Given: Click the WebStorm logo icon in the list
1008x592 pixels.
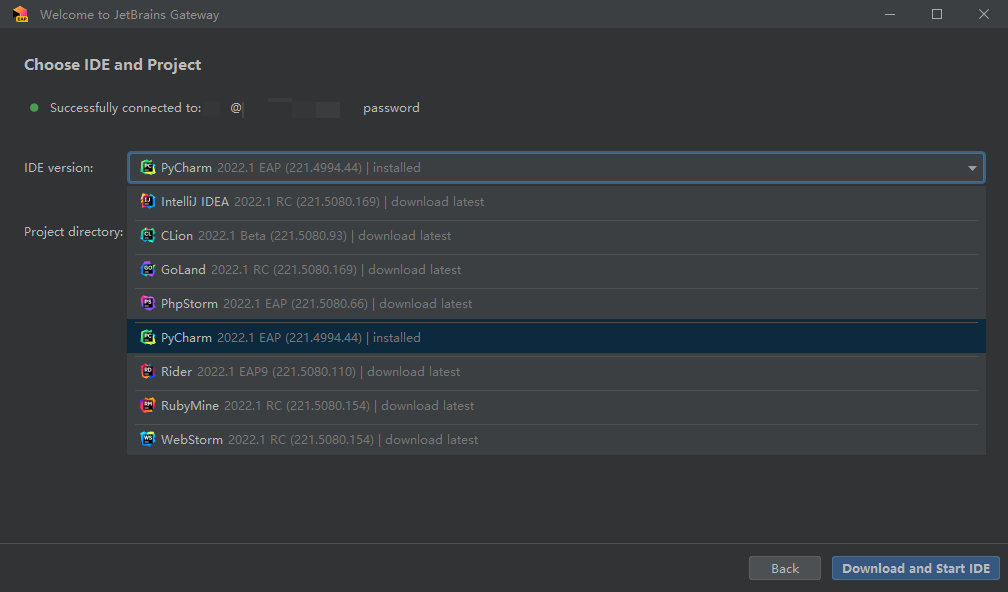Looking at the screenshot, I should pyautogui.click(x=148, y=440).
